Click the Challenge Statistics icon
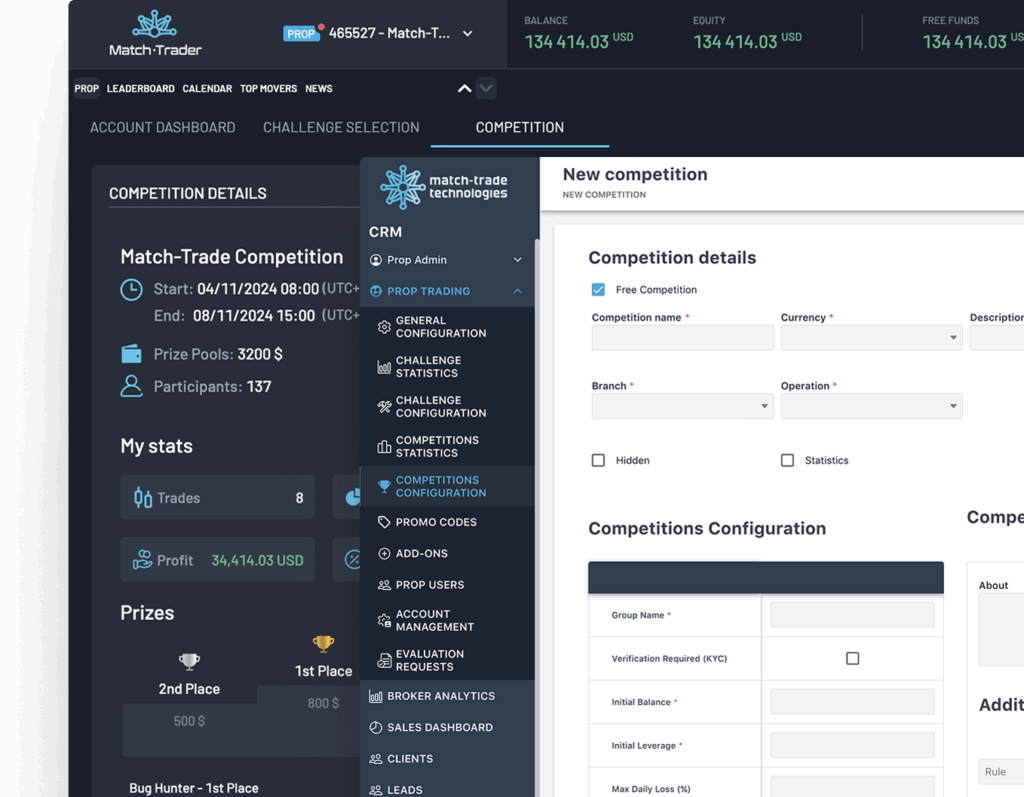 click(384, 366)
